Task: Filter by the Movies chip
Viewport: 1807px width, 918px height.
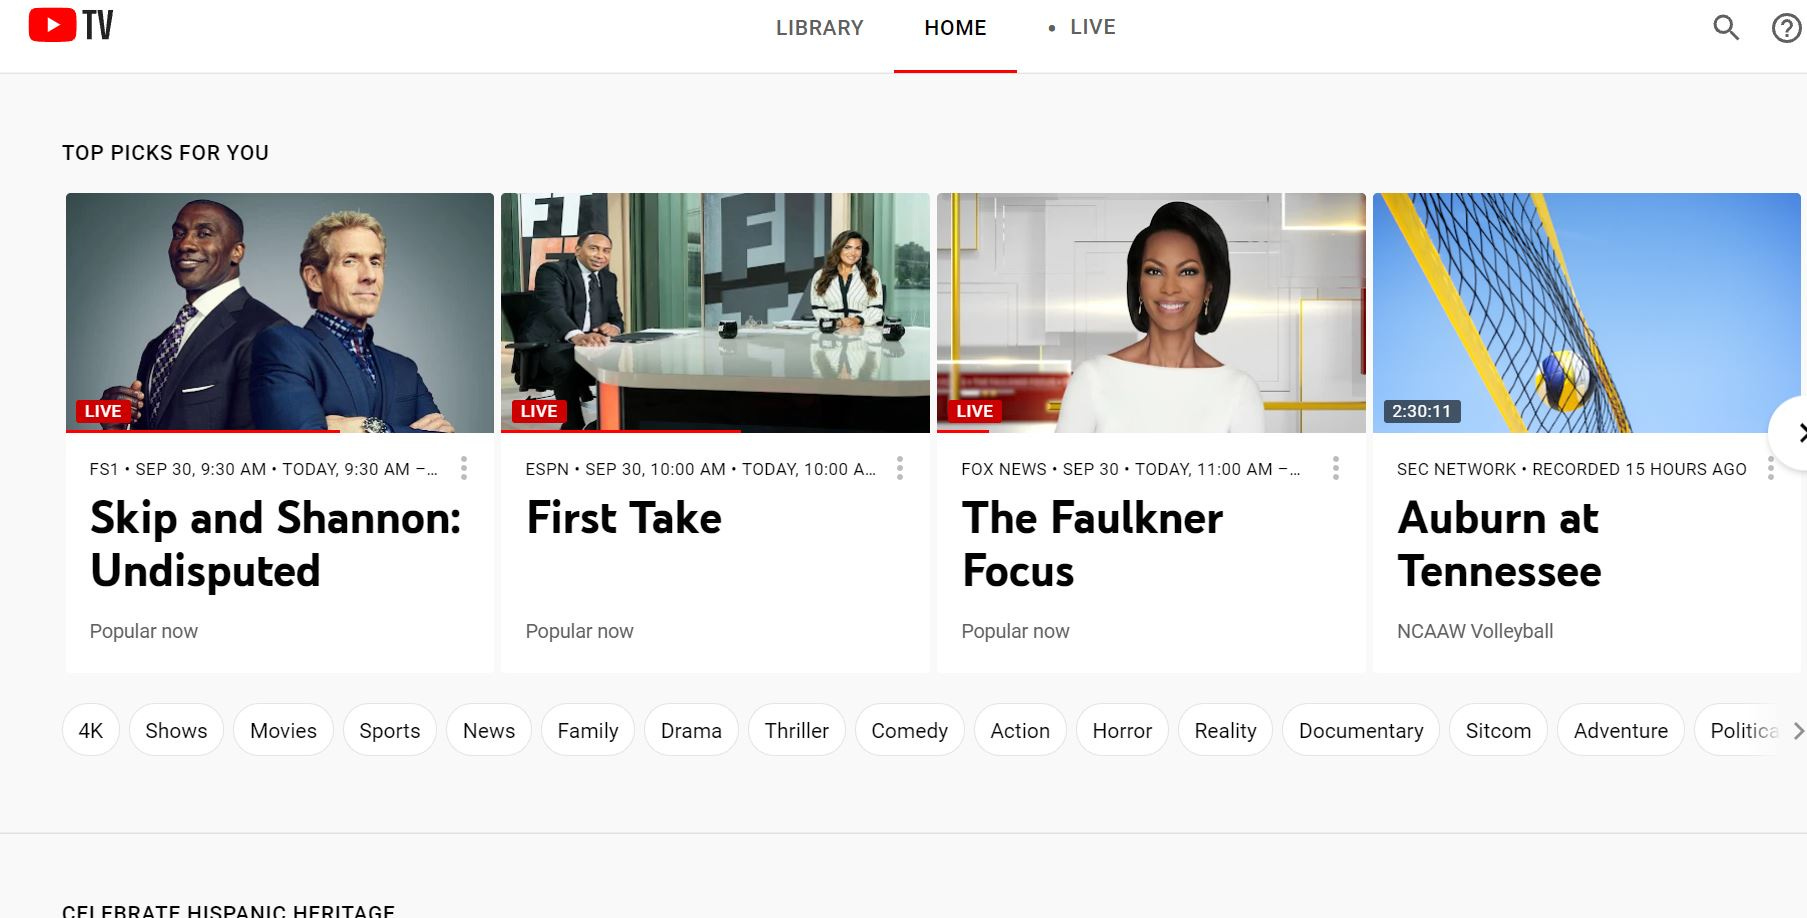Action: point(283,730)
